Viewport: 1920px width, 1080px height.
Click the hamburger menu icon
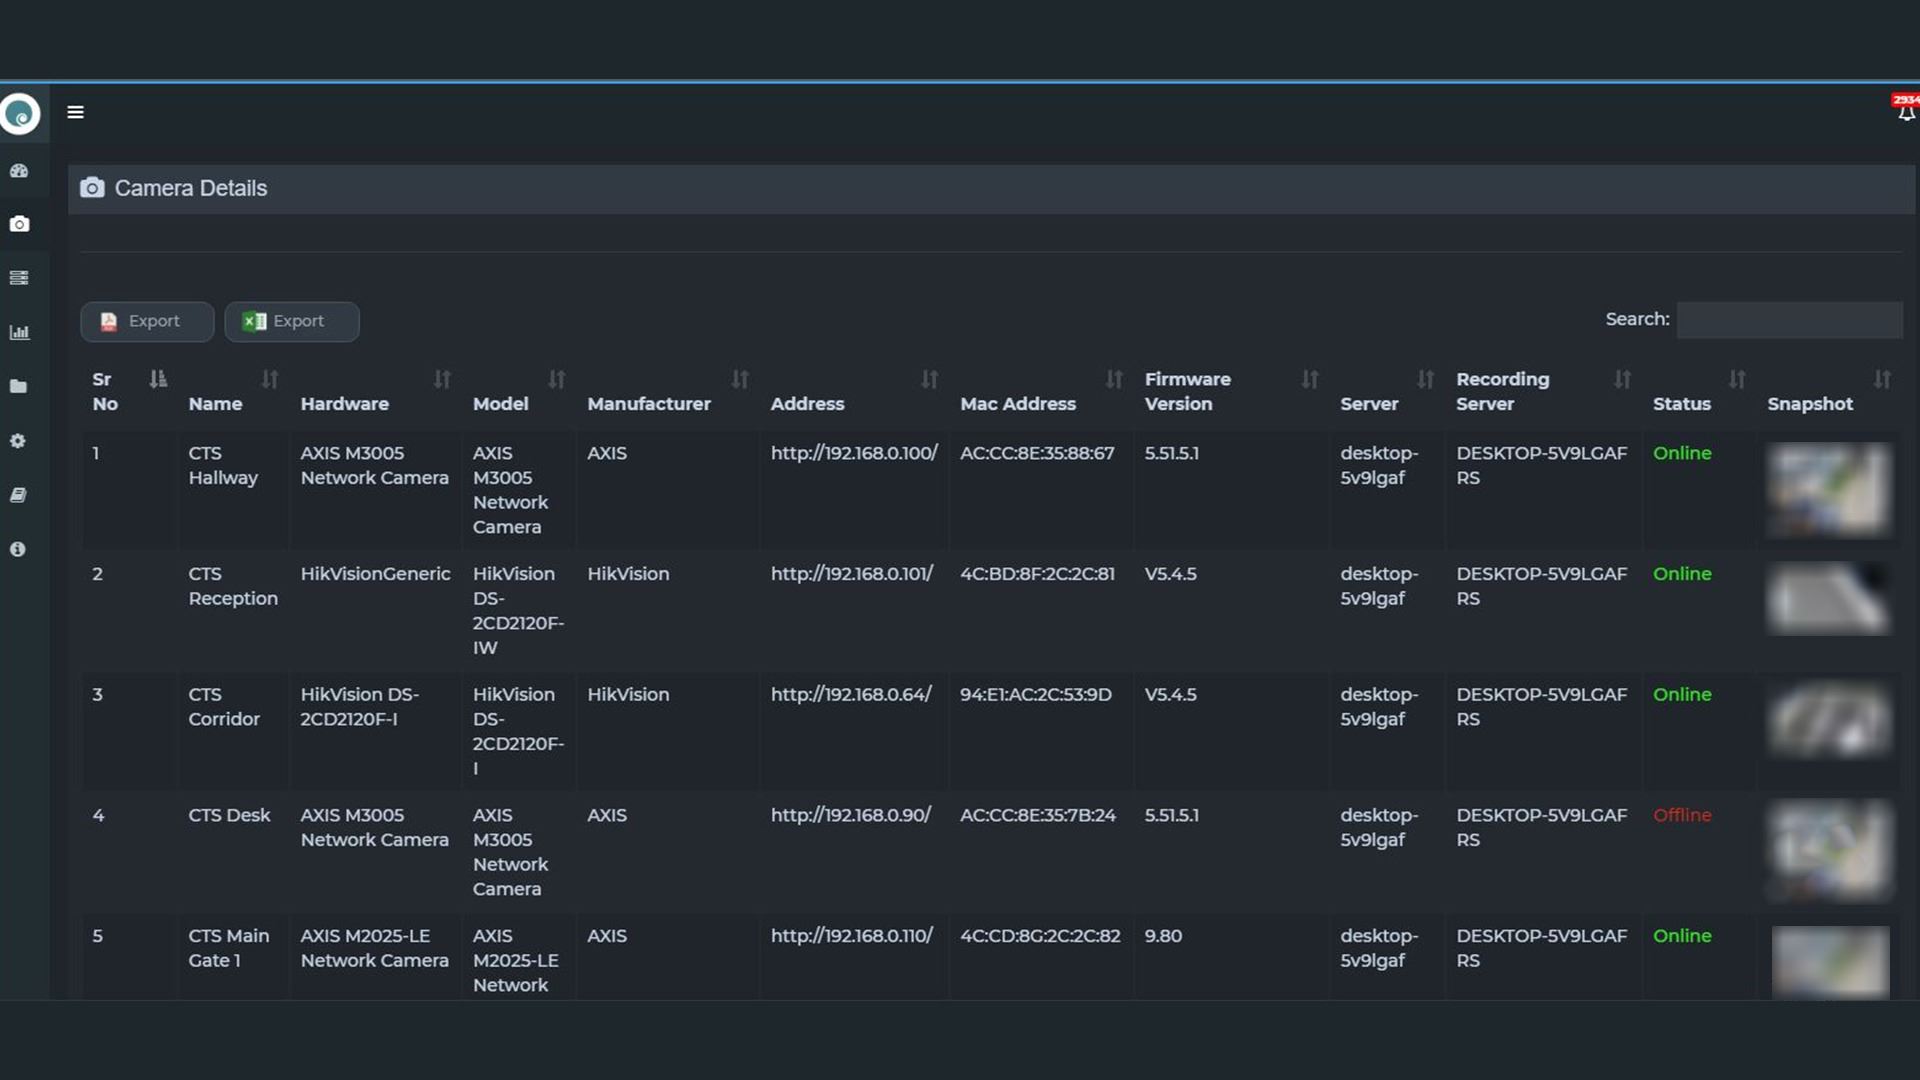75,112
